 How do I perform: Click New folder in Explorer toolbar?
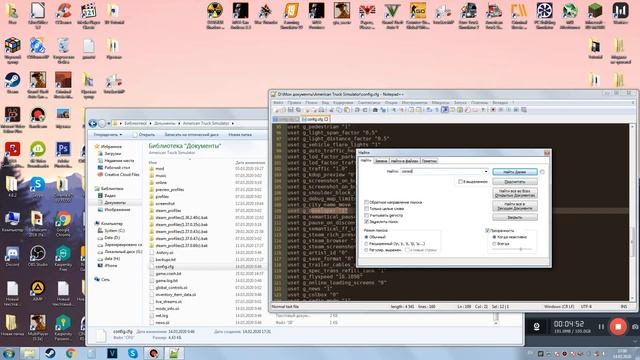(x=240, y=134)
